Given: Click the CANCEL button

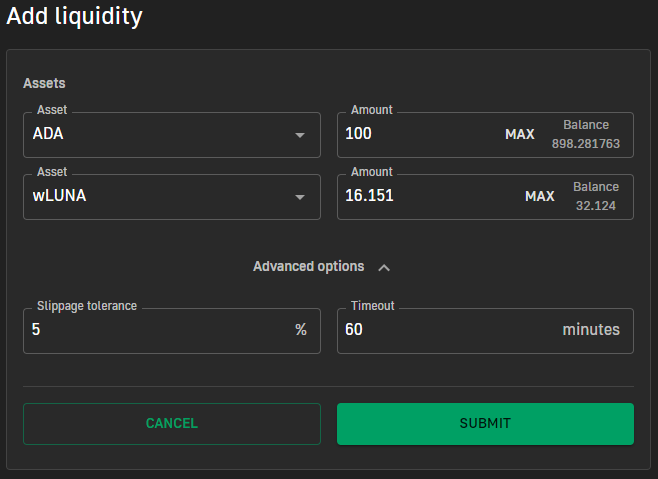Looking at the screenshot, I should (x=172, y=424).
